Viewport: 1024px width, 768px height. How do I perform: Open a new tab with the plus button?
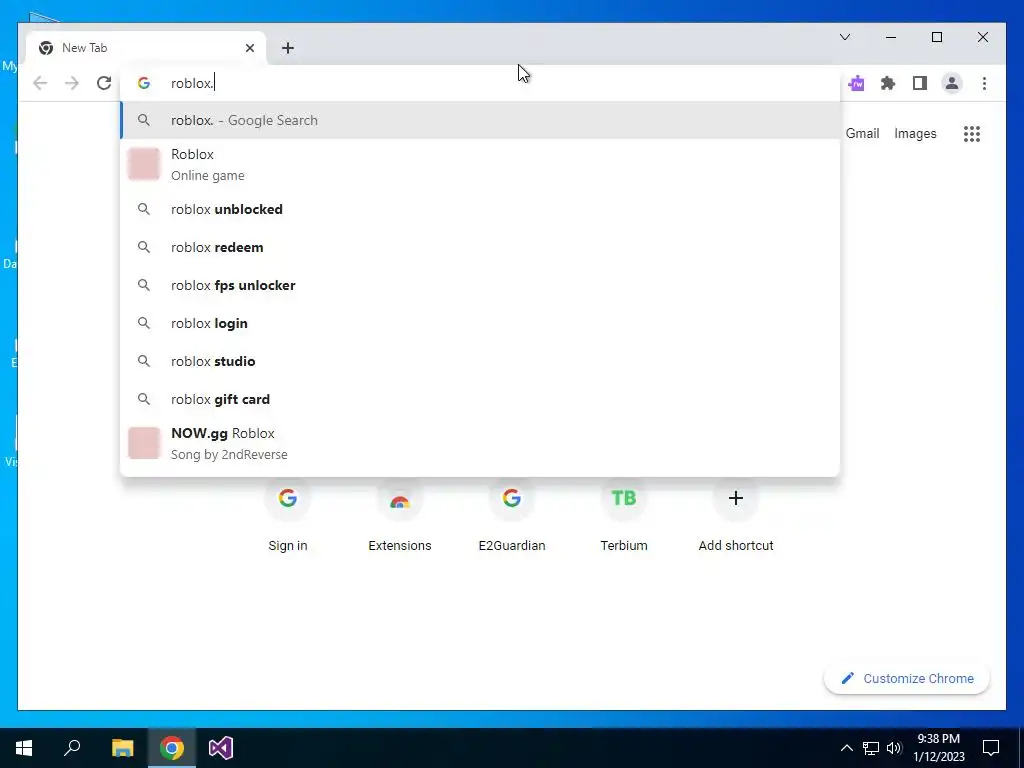click(287, 48)
